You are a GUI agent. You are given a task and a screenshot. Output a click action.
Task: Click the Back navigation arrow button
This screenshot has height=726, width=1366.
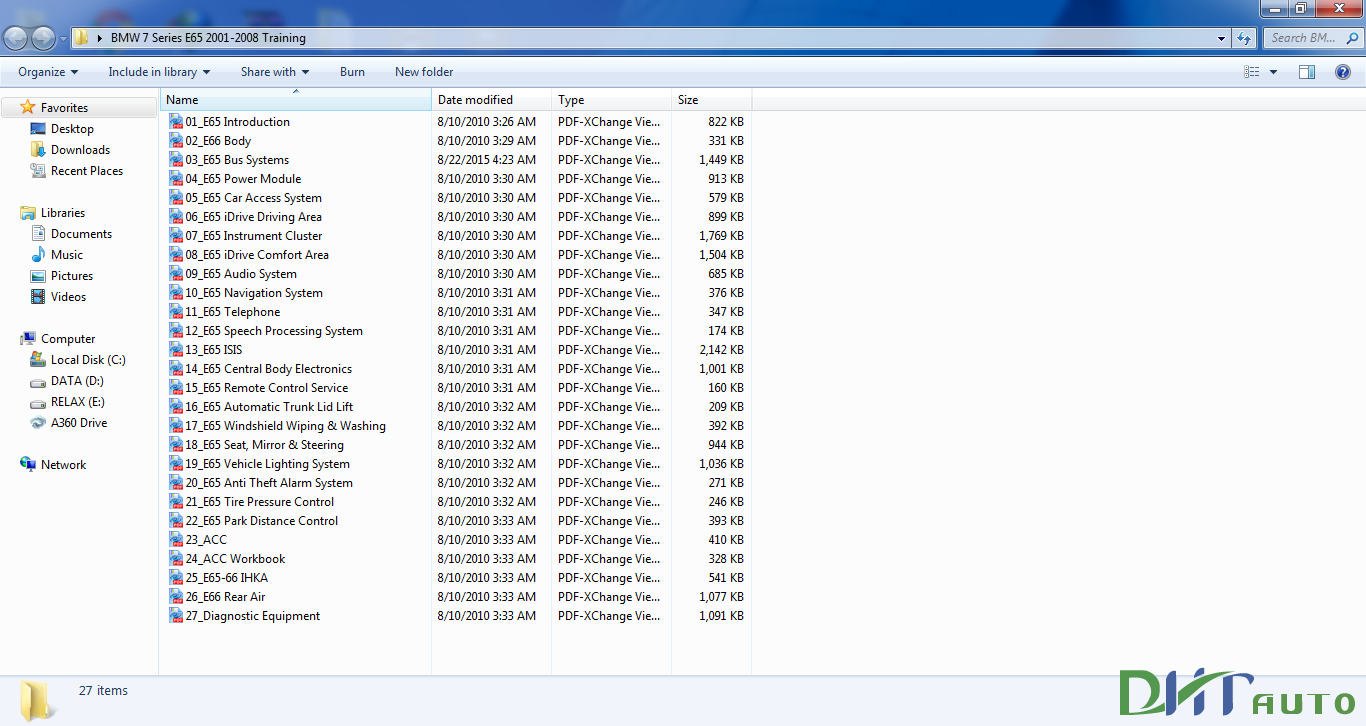click(16, 38)
